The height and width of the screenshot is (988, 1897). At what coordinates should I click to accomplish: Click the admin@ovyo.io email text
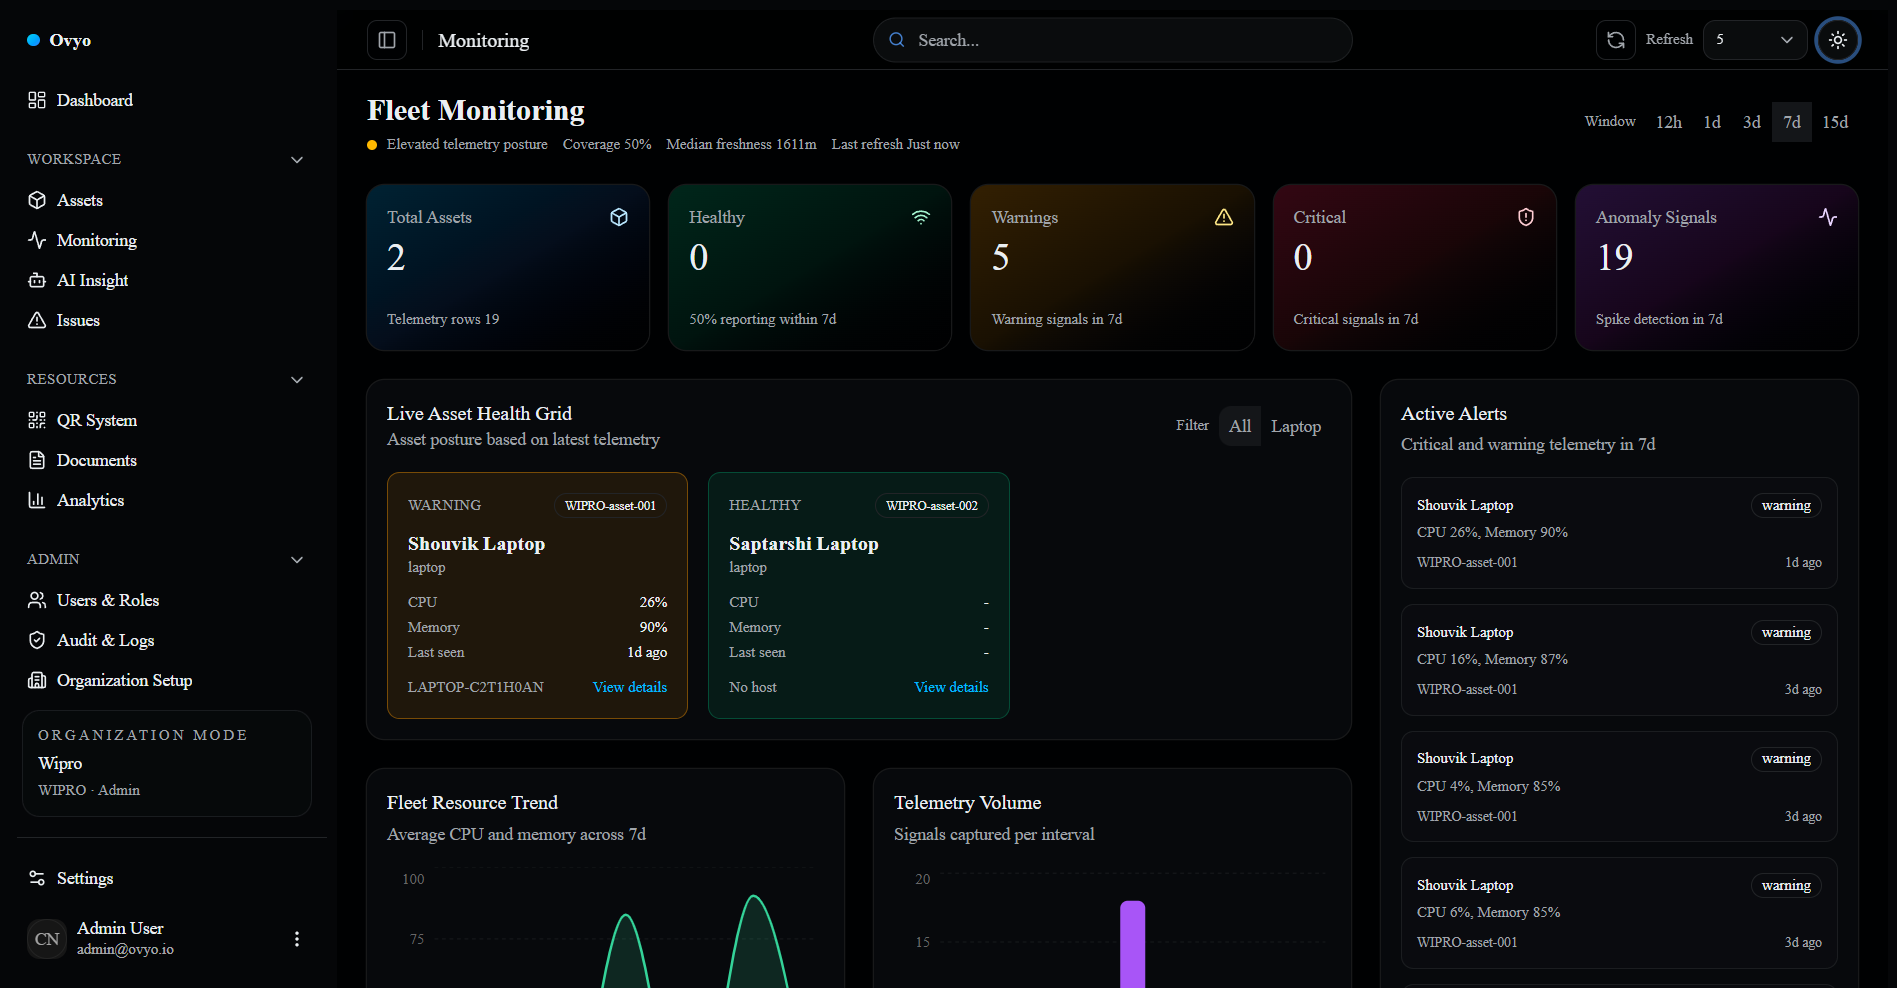tap(125, 949)
